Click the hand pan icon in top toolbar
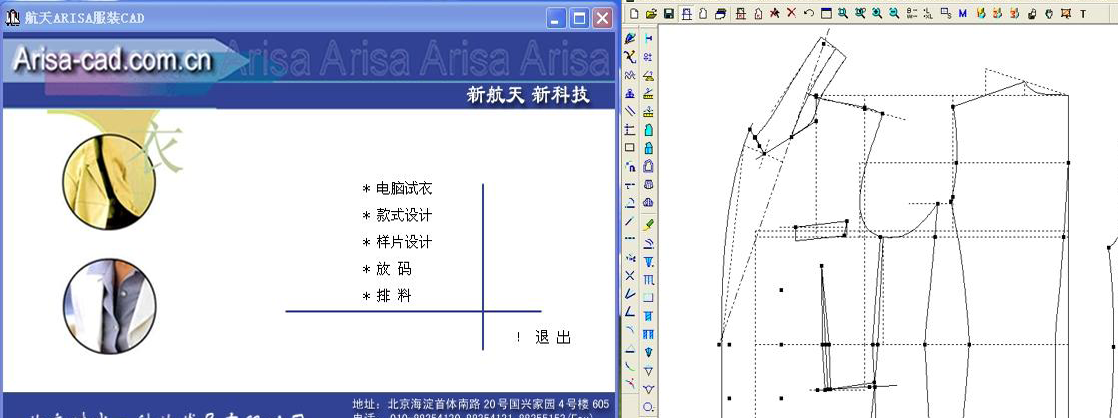Viewport: 1118px width, 418px height. coord(1050,14)
